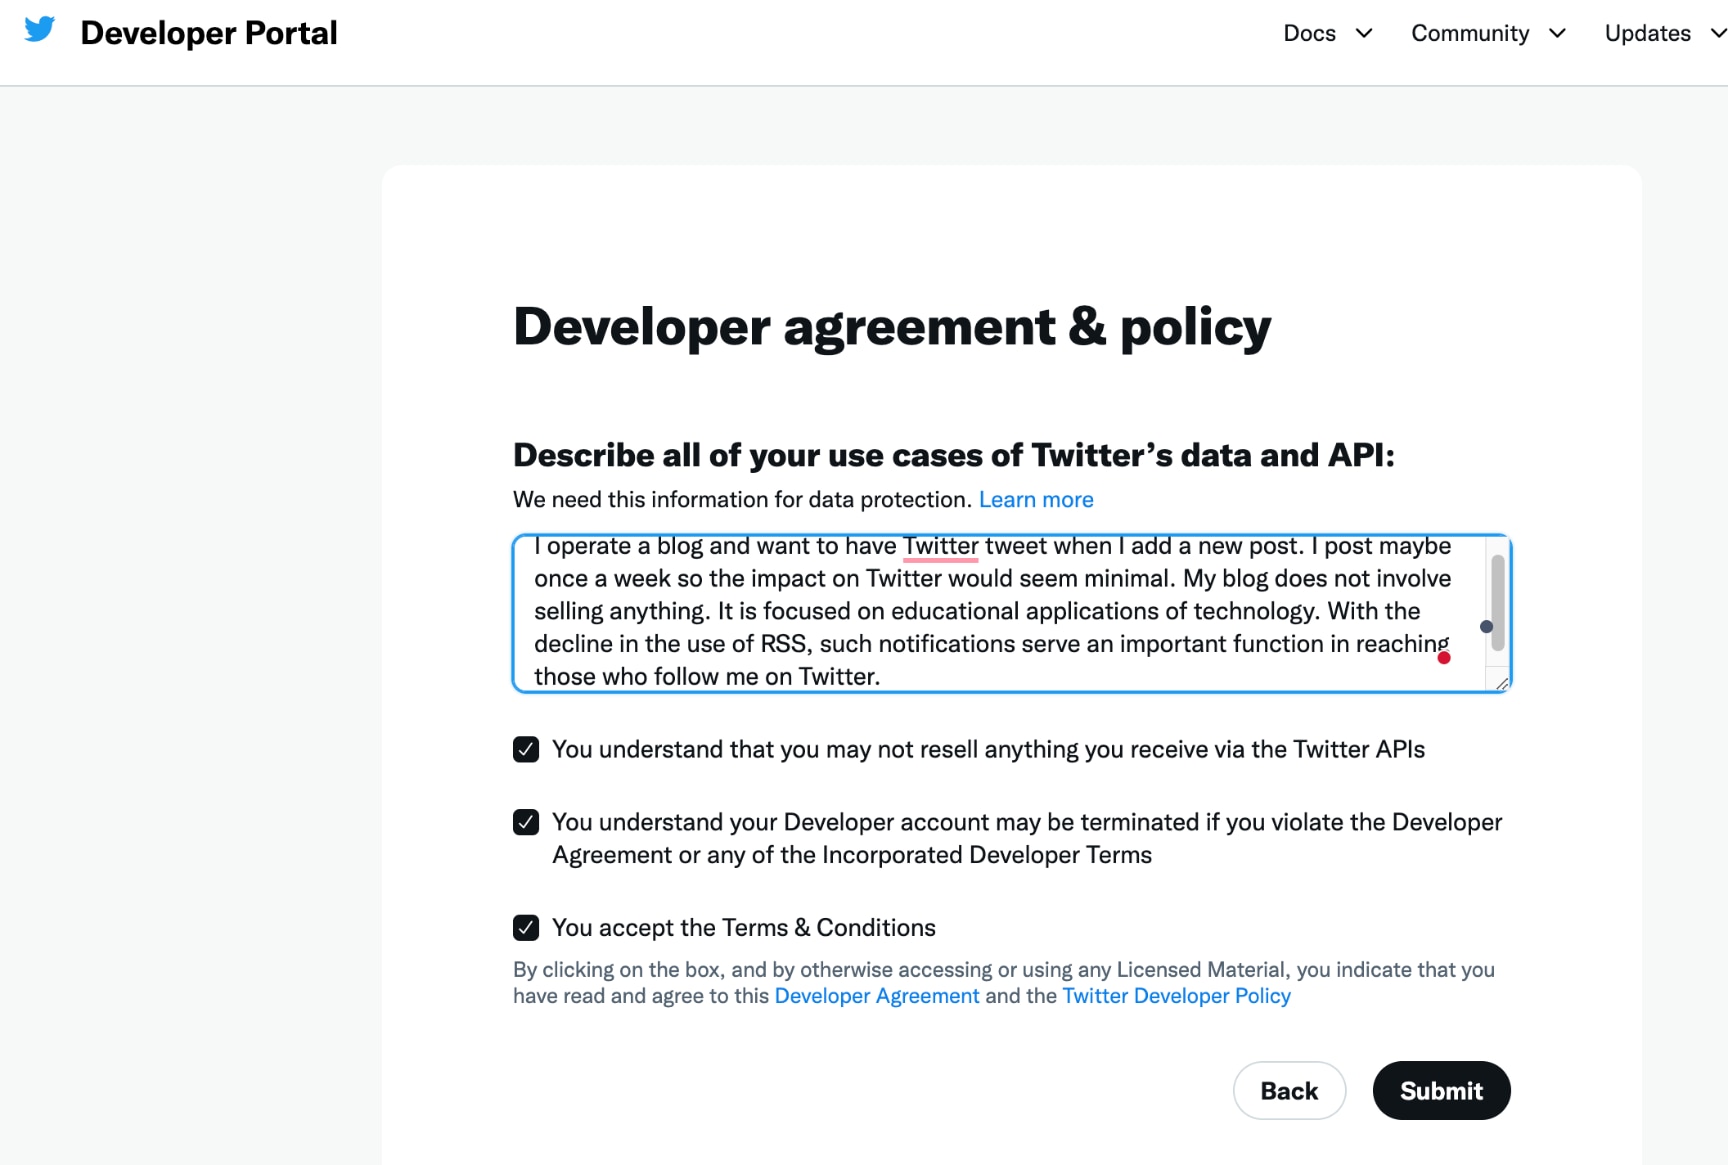Viewport: 1728px width, 1165px height.
Task: Uncheck the accept Terms & Conditions checkbox
Action: coord(526,927)
